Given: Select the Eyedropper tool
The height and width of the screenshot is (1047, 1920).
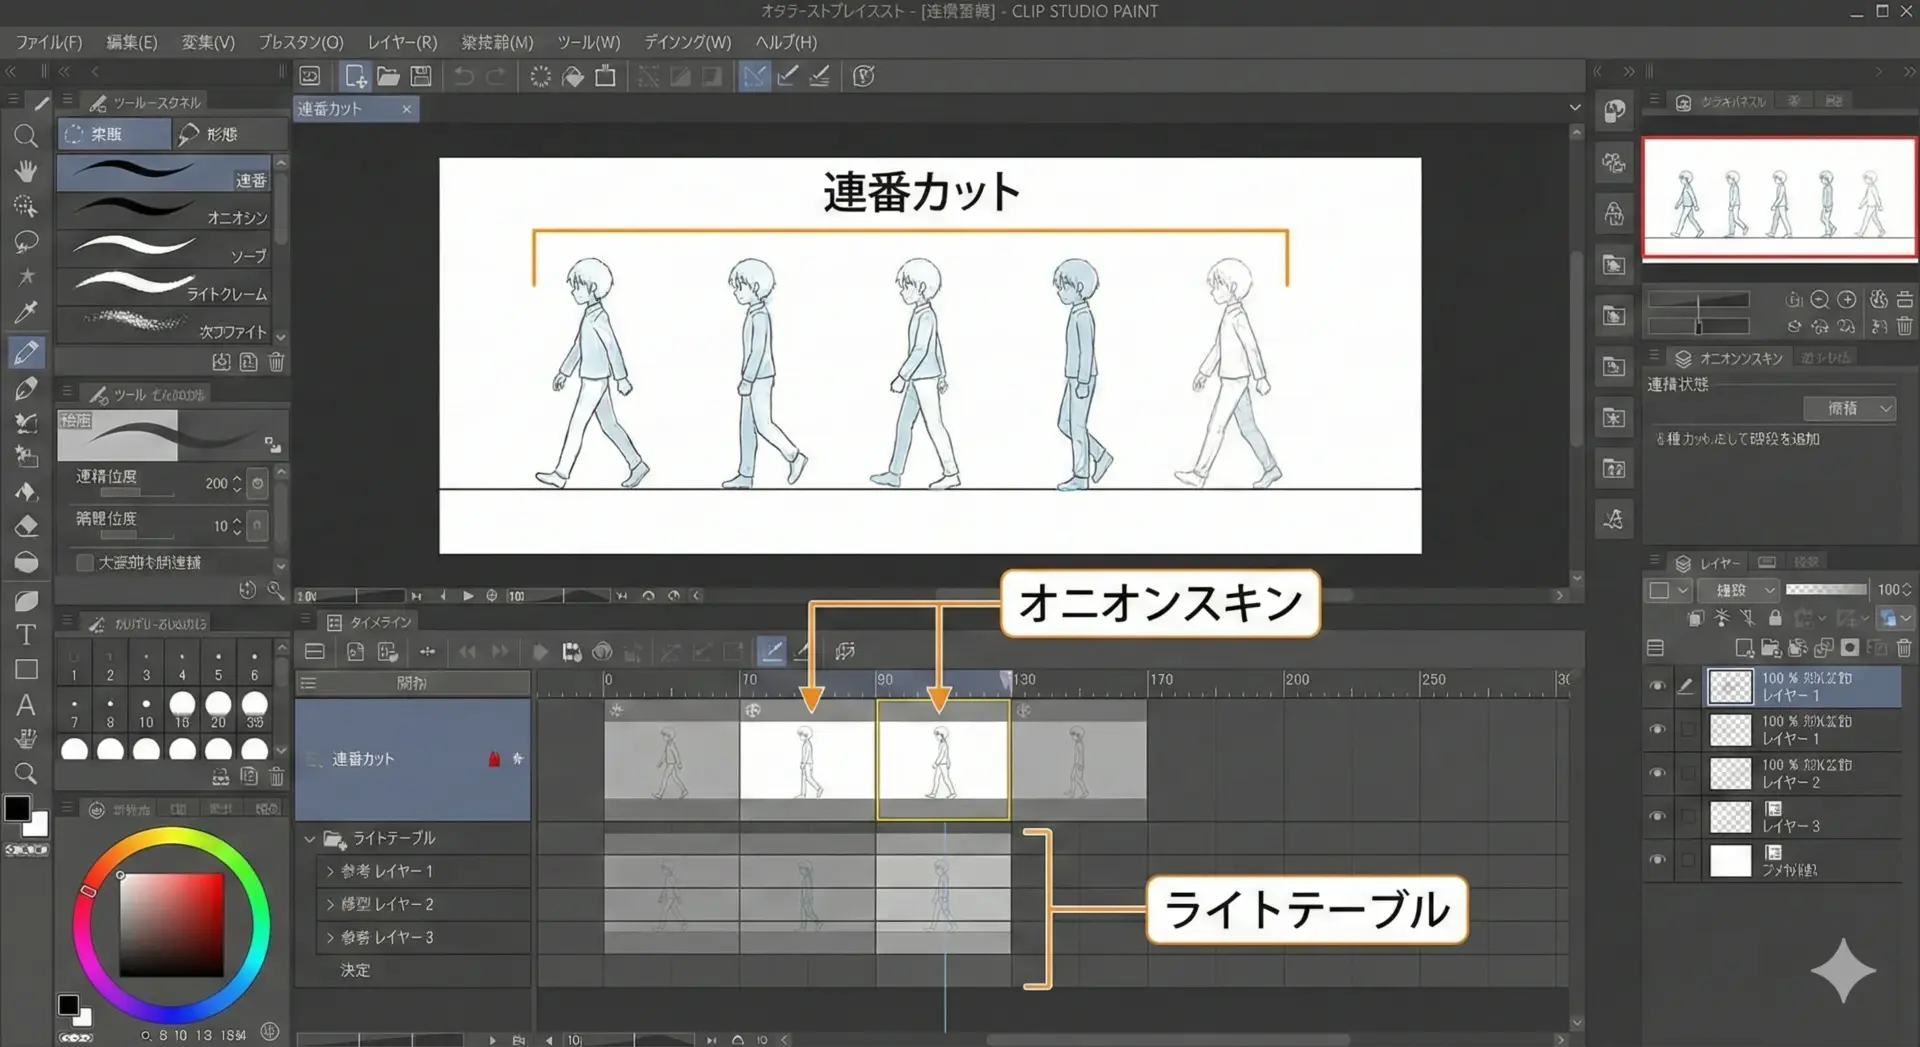Looking at the screenshot, I should pyautogui.click(x=26, y=312).
